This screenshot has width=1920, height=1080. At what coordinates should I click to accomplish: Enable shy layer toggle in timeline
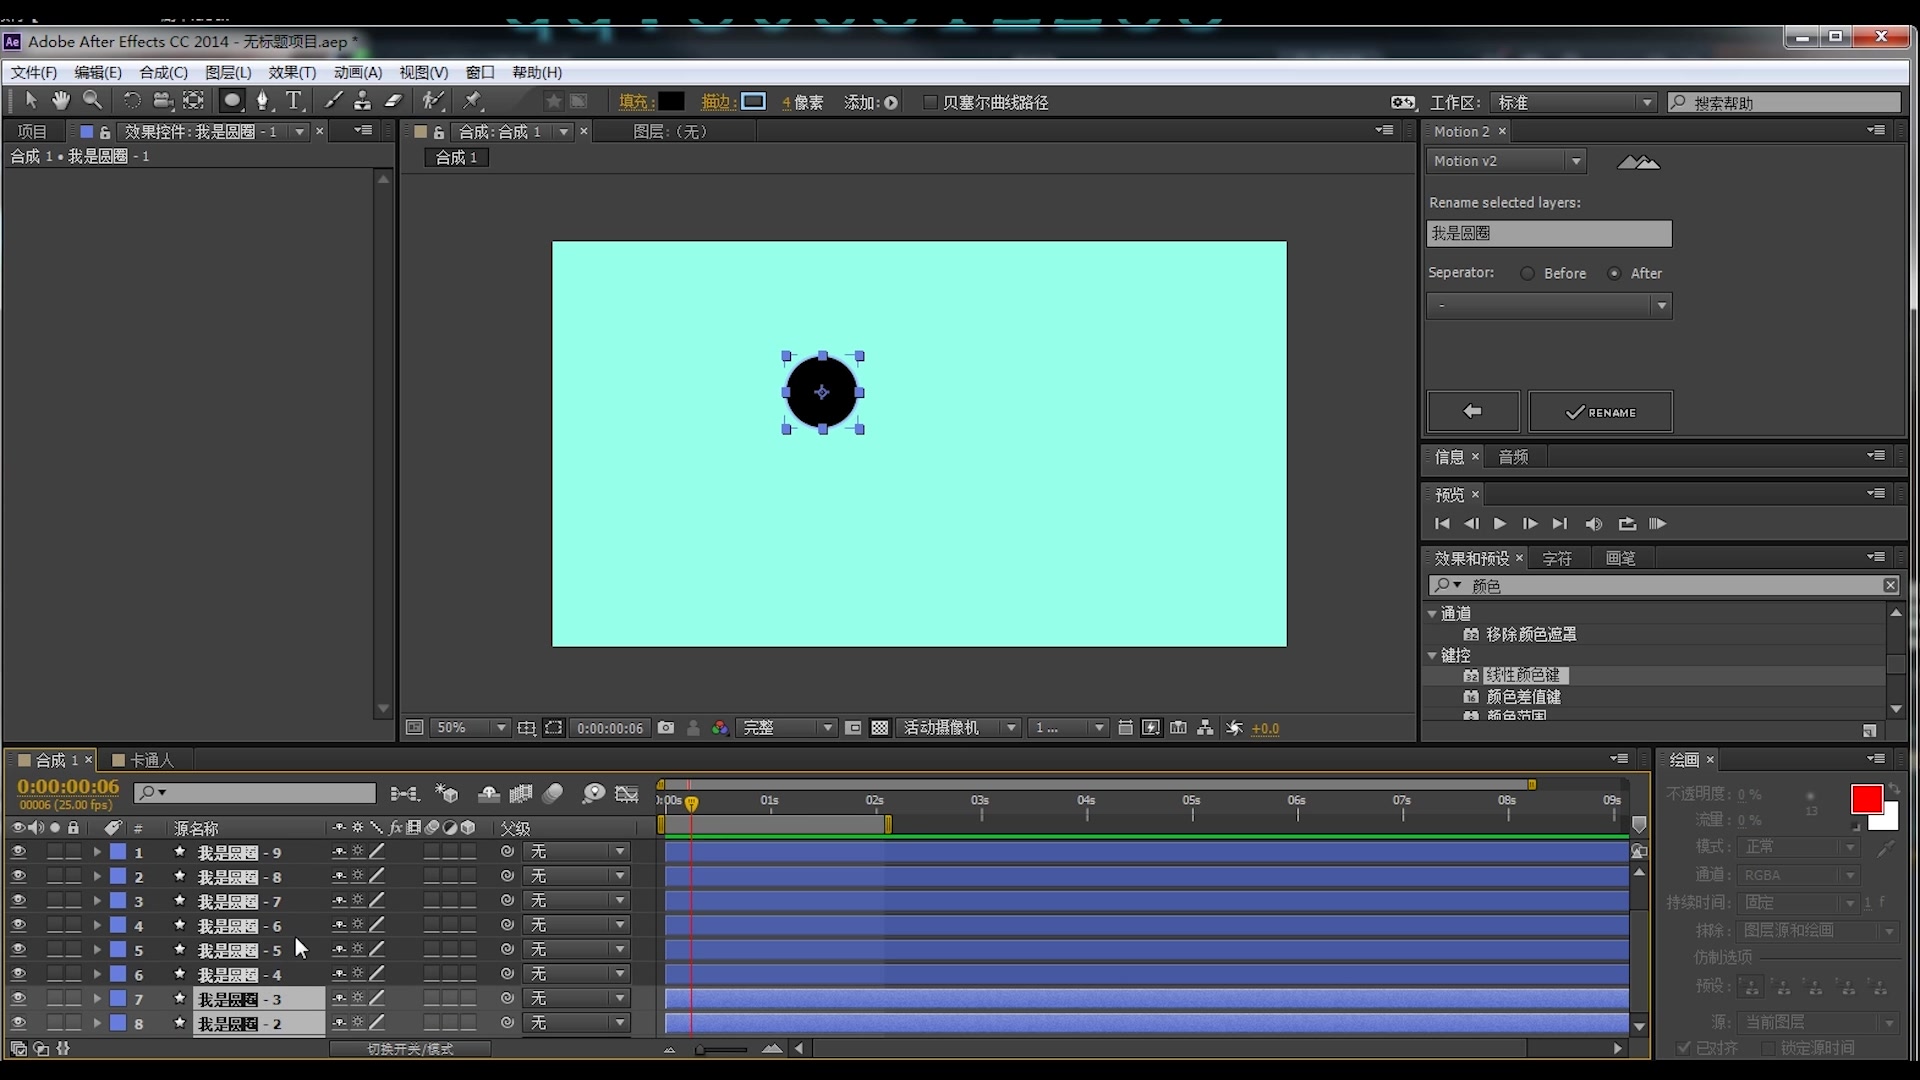489,793
